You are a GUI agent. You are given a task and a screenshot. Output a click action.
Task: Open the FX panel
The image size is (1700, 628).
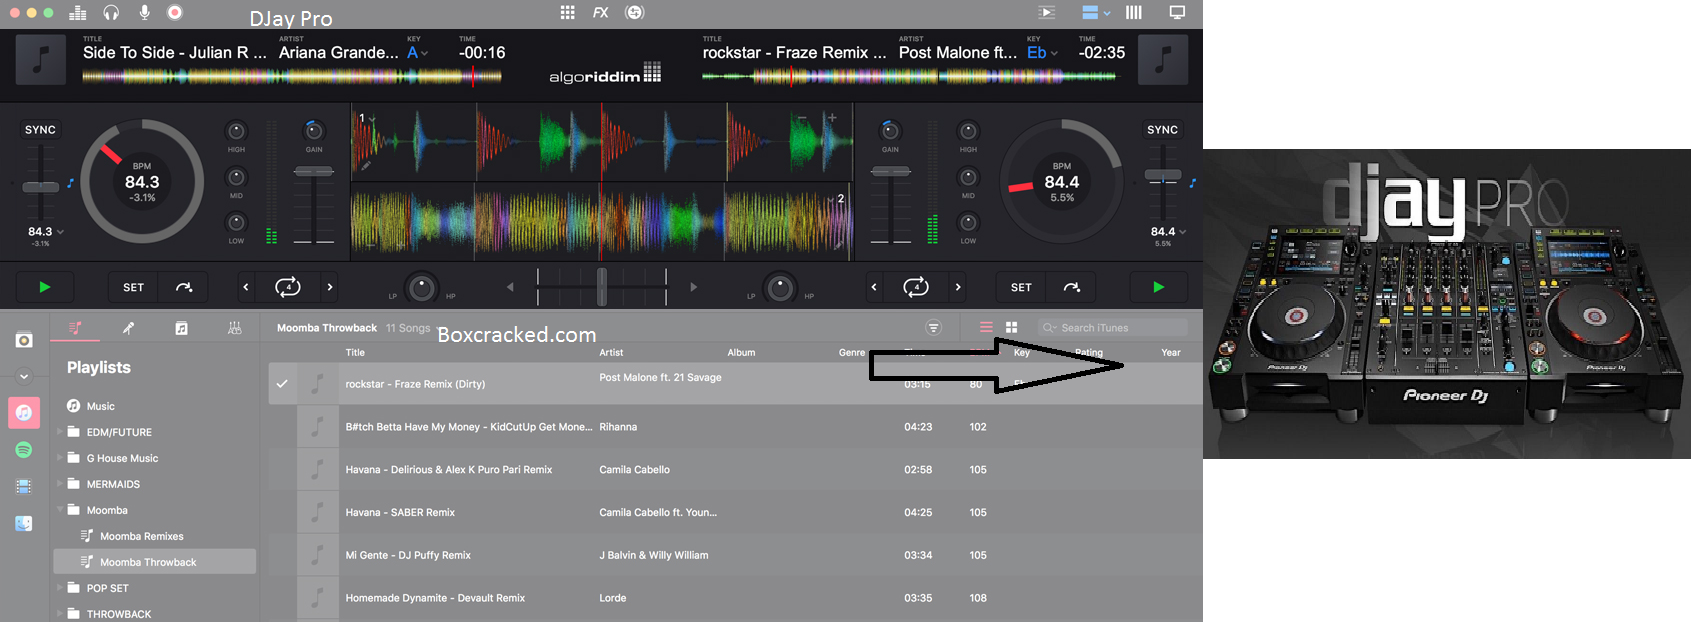pyautogui.click(x=600, y=13)
